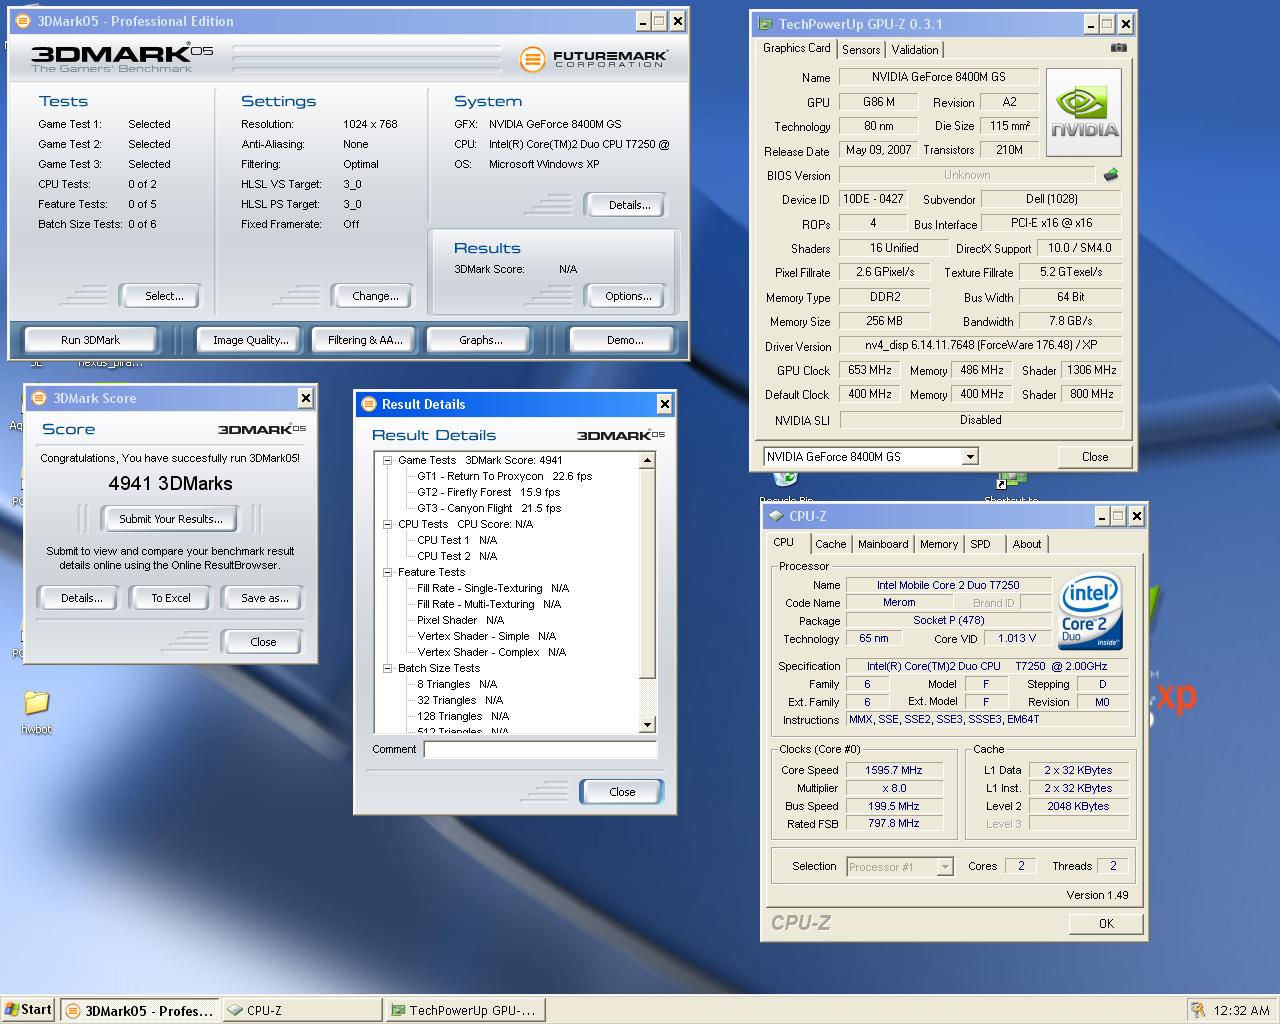This screenshot has height=1024, width=1280.
Task: Click the Result Details scroll-up arrow
Action: coord(647,461)
